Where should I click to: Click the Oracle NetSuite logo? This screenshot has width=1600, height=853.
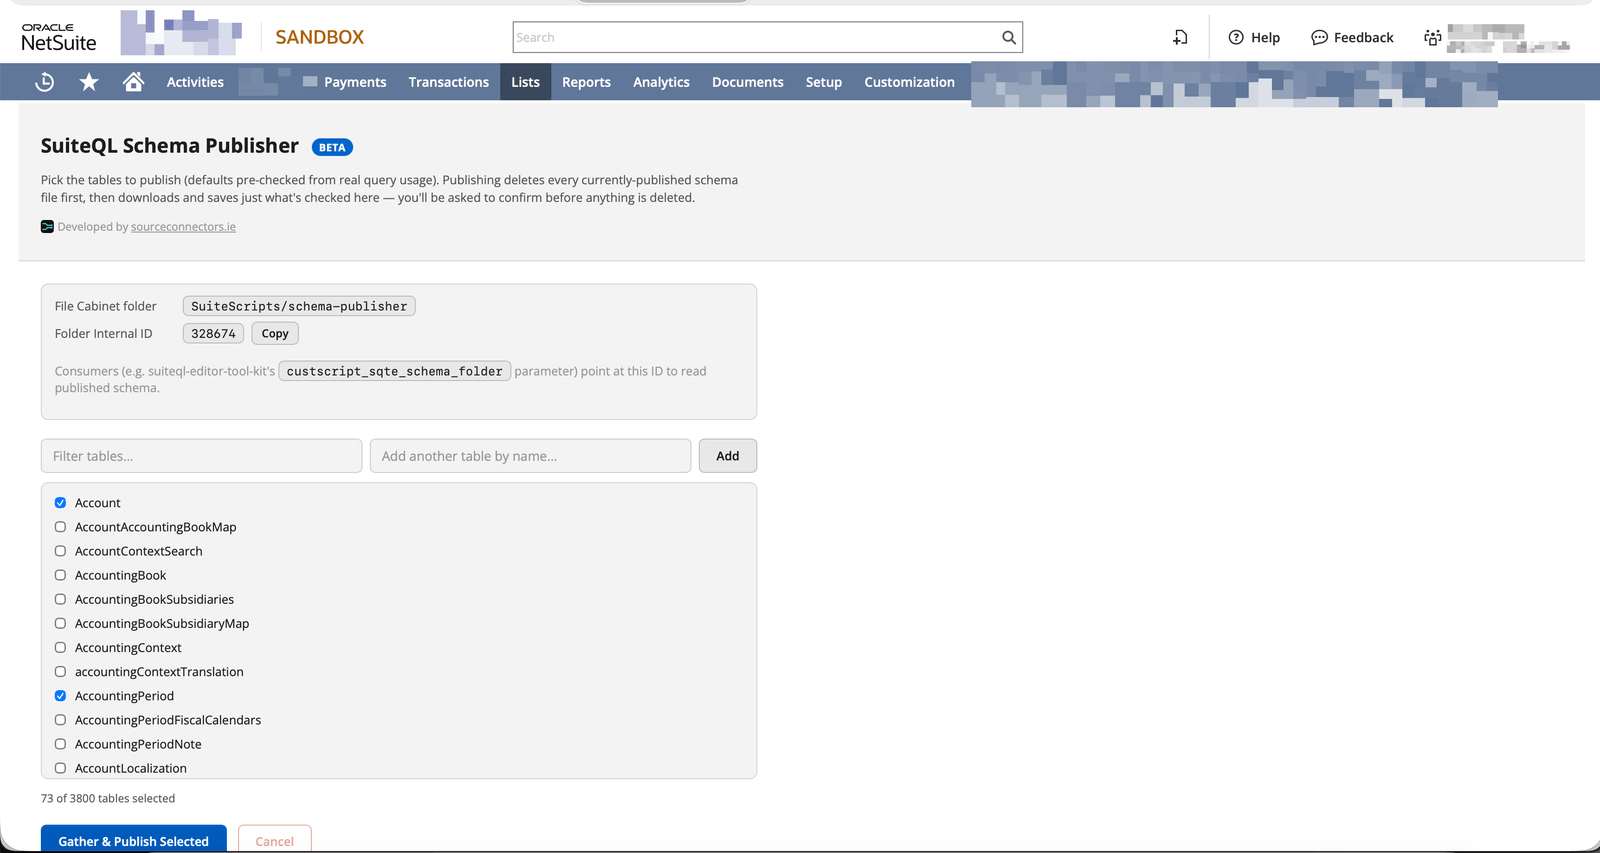59,37
